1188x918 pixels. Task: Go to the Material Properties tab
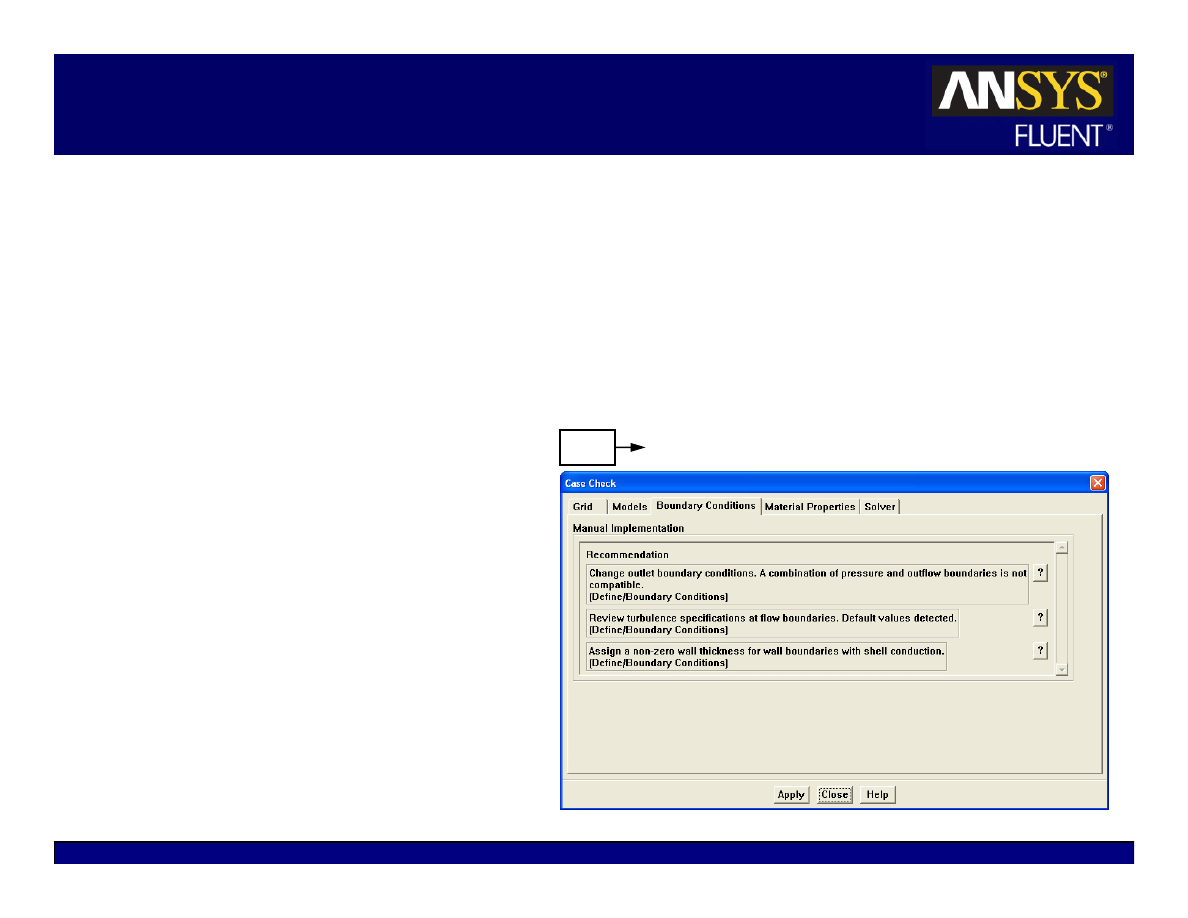810,507
